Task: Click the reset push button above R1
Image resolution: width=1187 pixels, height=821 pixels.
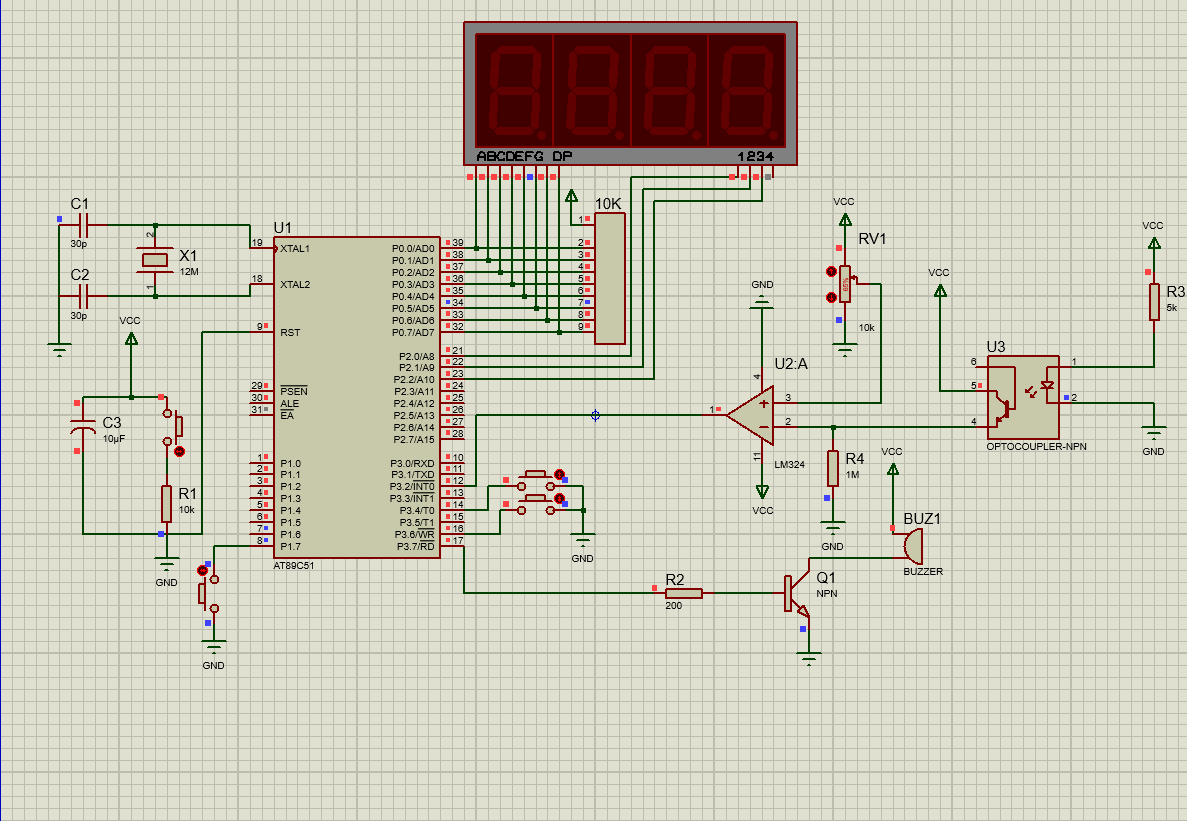Action: click(173, 428)
